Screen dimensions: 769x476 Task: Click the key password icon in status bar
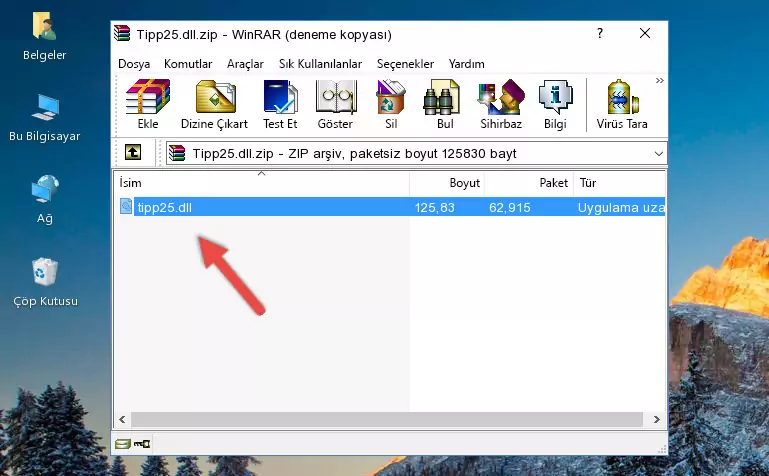(x=142, y=444)
